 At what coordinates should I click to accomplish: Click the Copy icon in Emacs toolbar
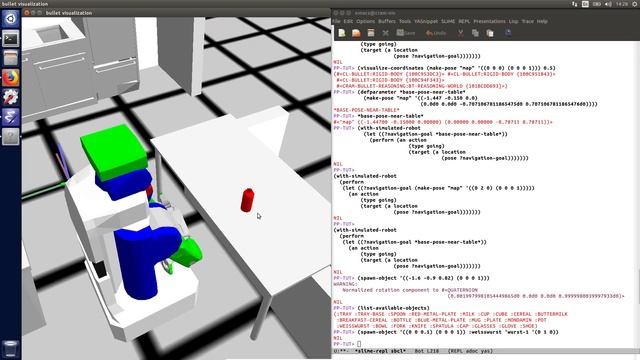[475, 33]
